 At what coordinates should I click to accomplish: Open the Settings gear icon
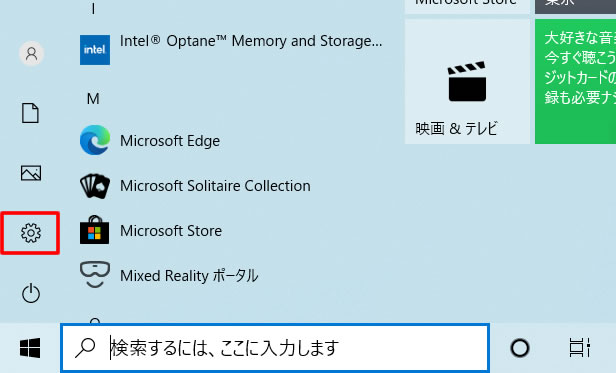(31, 233)
